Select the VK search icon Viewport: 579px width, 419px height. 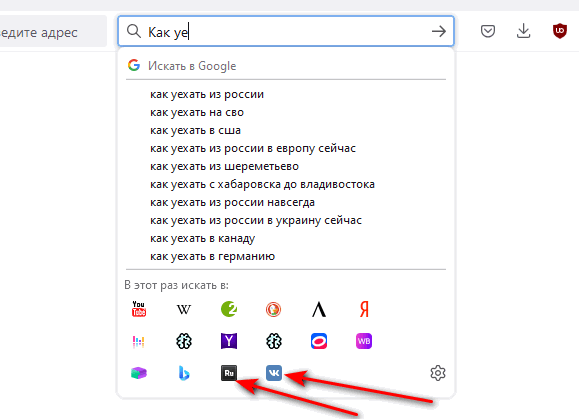pos(274,373)
